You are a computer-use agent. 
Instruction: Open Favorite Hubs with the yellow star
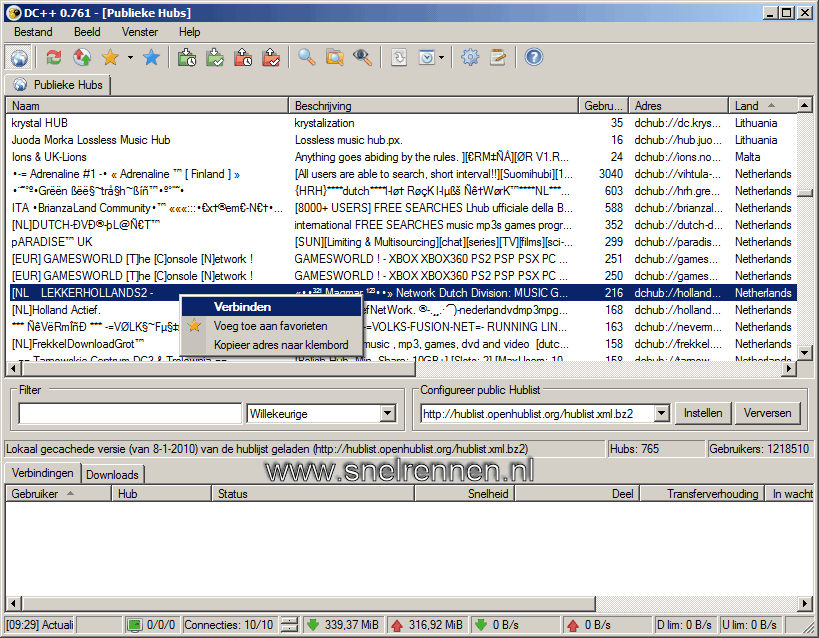(x=110, y=57)
